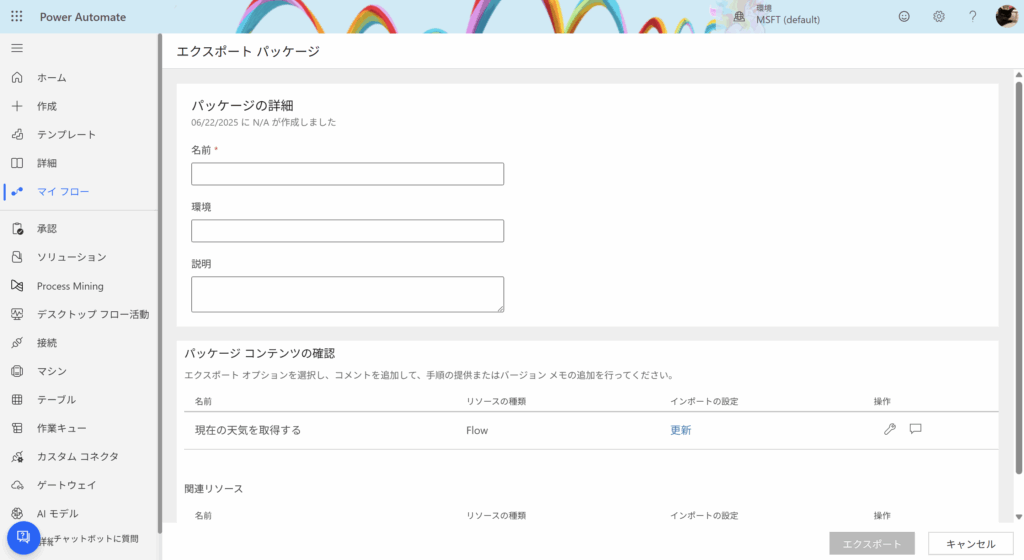Image resolution: width=1024 pixels, height=560 pixels.
Task: Click the パッケージ コンテンツの確認 heading
Action: tap(259, 353)
